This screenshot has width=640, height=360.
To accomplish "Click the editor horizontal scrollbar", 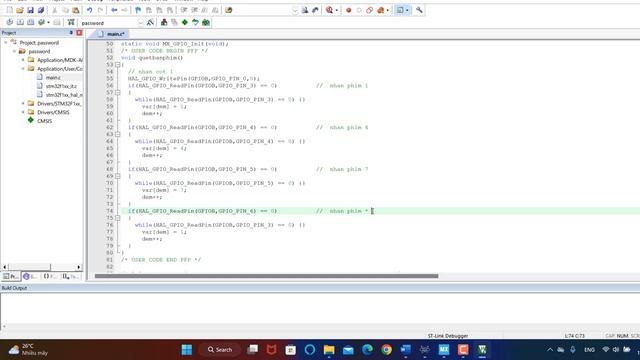I will 266,276.
